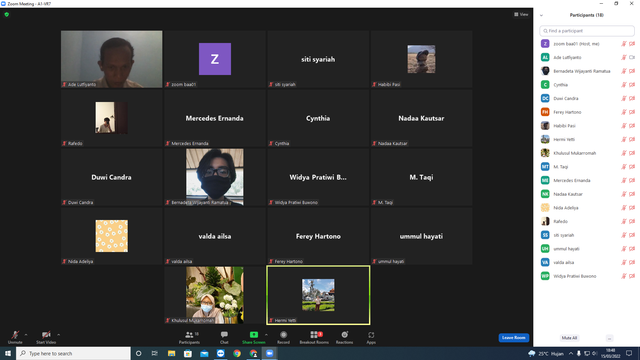Open the Participants panel button
Image resolution: width=640 pixels, height=360 pixels.
[189, 337]
